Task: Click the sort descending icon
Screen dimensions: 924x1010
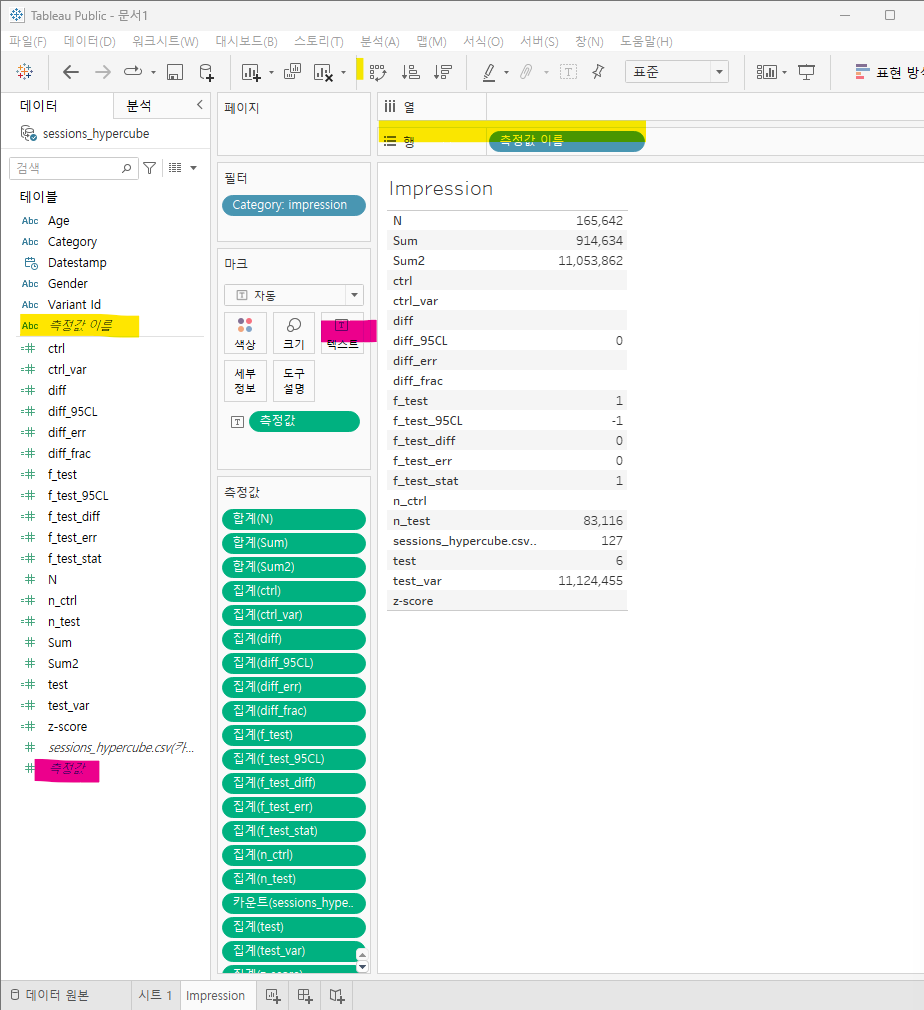Action: click(x=443, y=72)
